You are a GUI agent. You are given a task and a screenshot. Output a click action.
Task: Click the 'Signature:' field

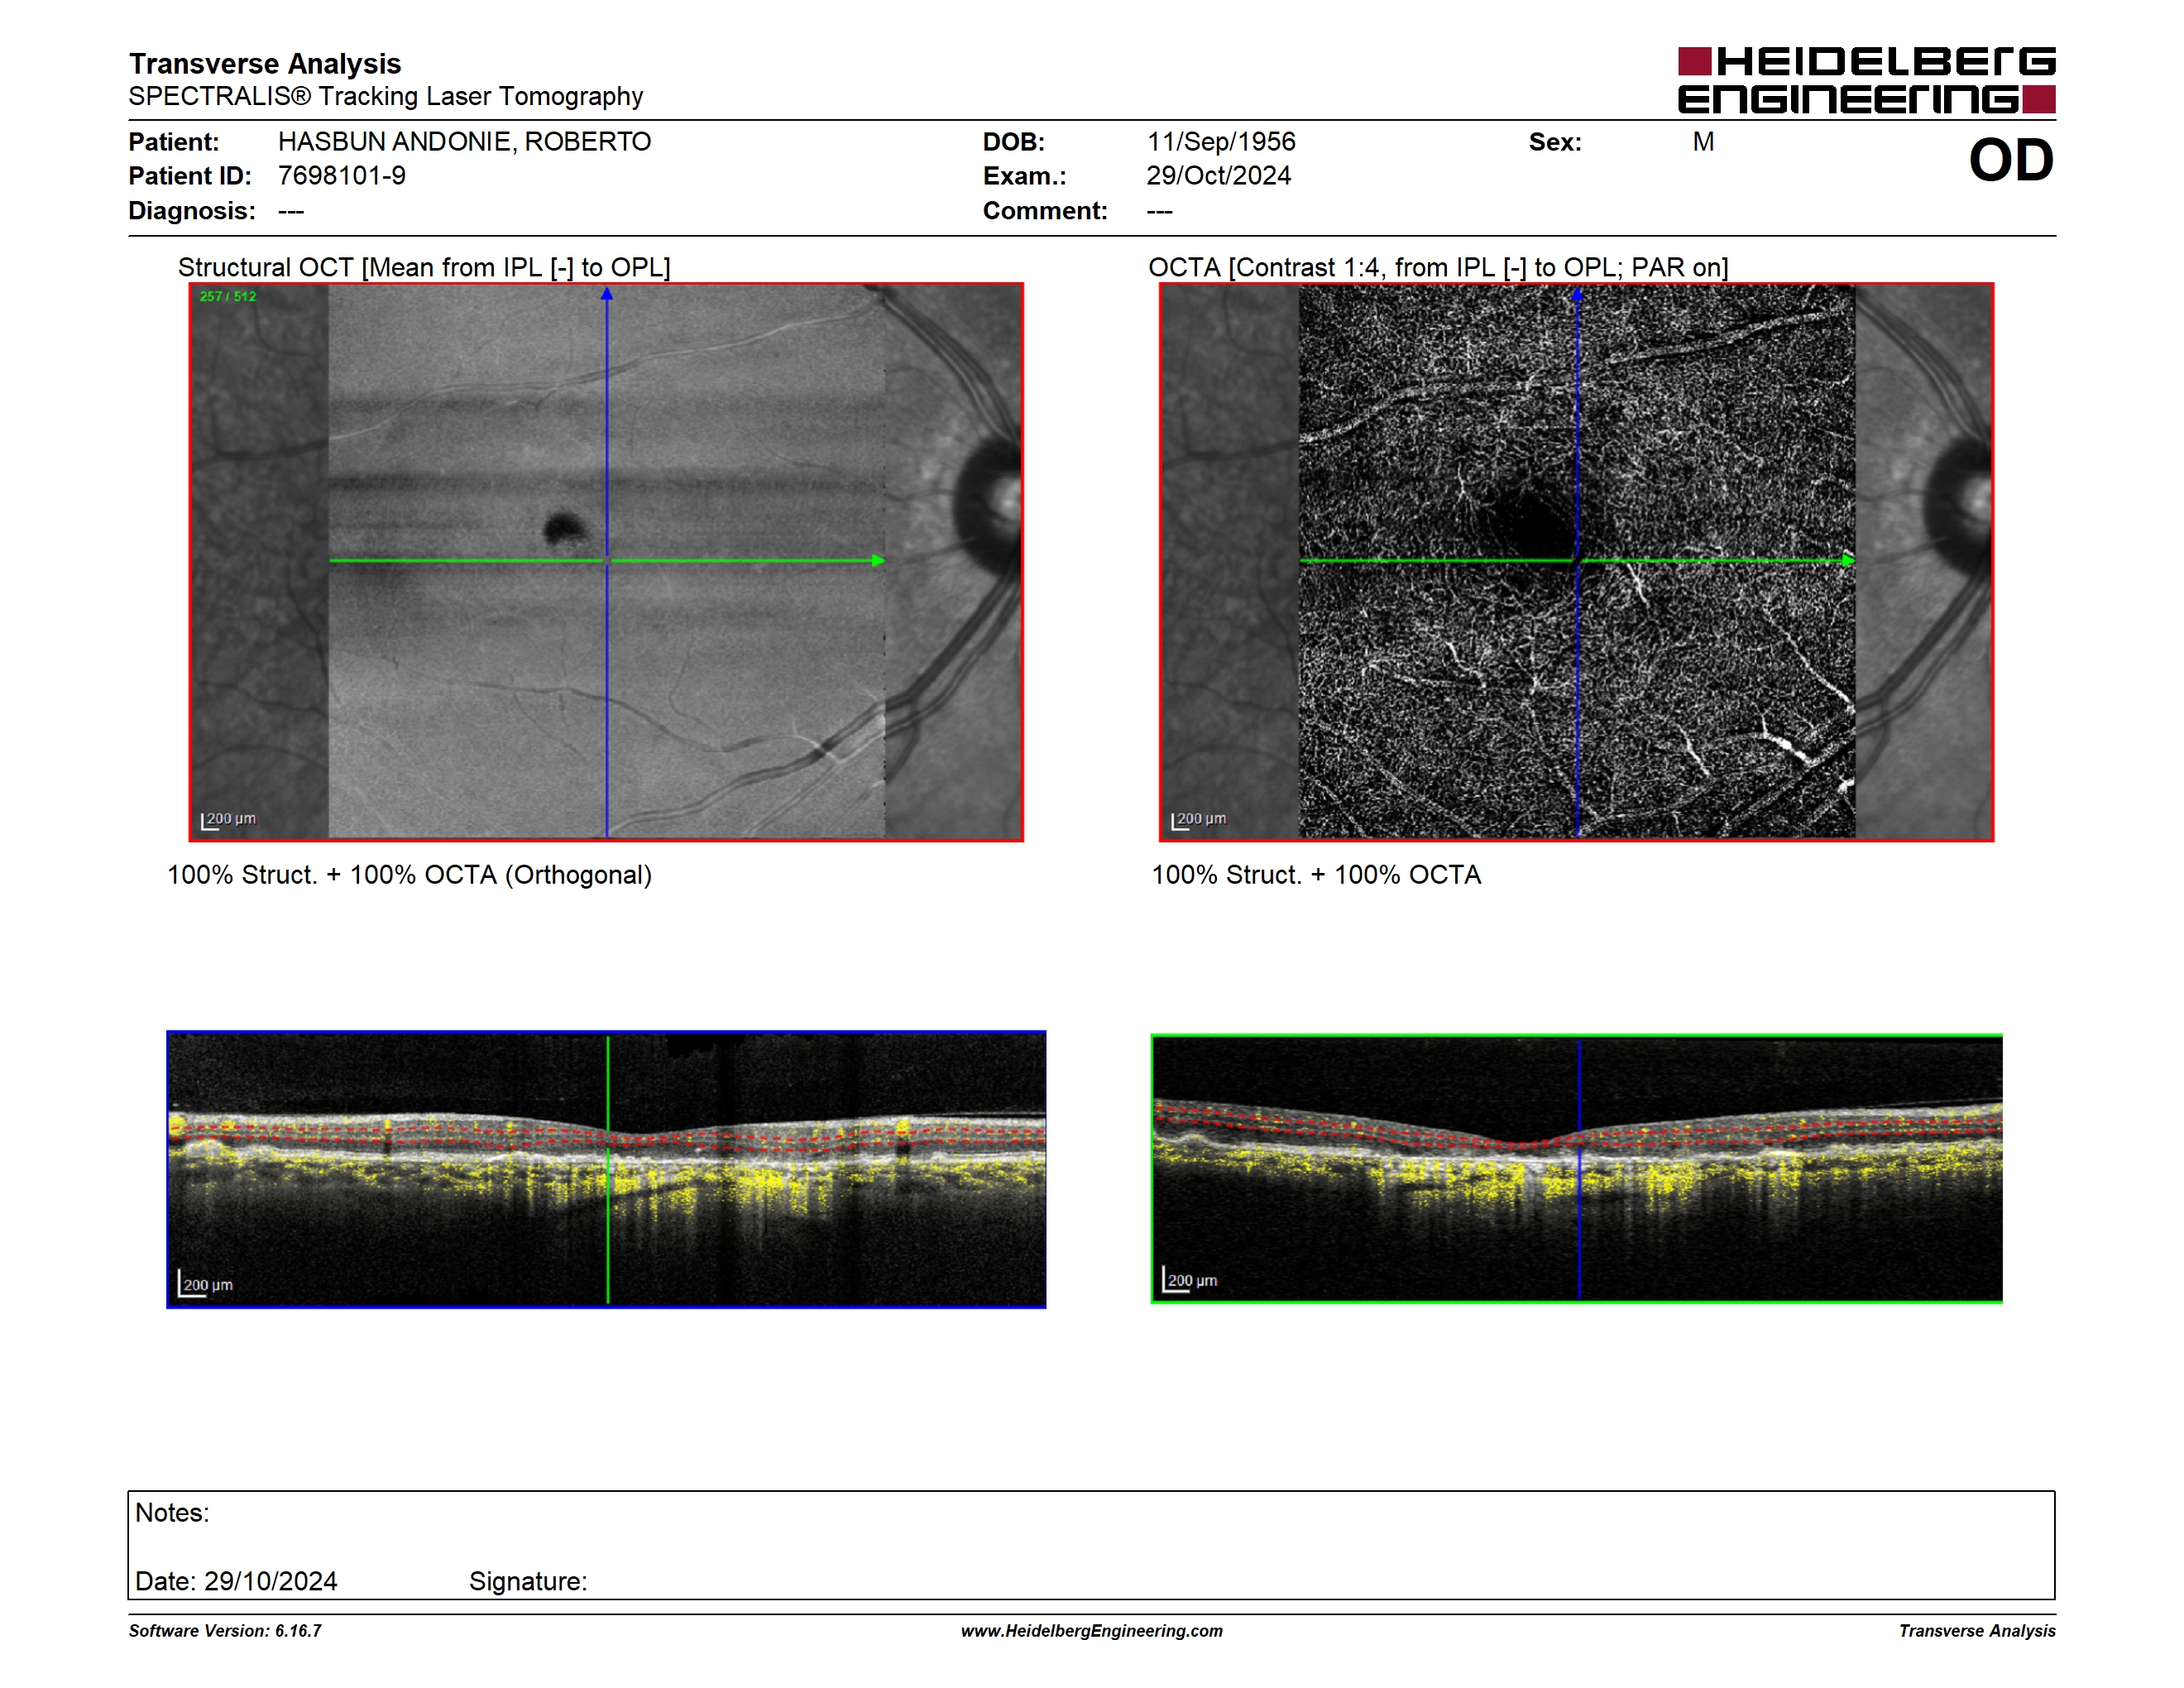(528, 1582)
